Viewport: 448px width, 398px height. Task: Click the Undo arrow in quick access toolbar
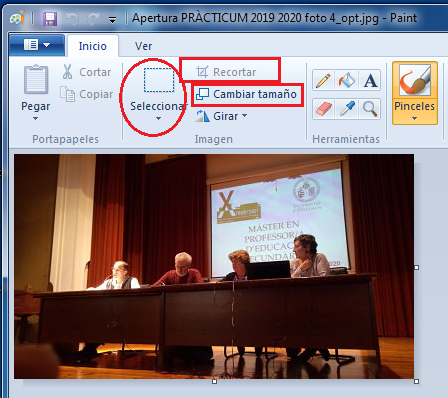coord(72,19)
